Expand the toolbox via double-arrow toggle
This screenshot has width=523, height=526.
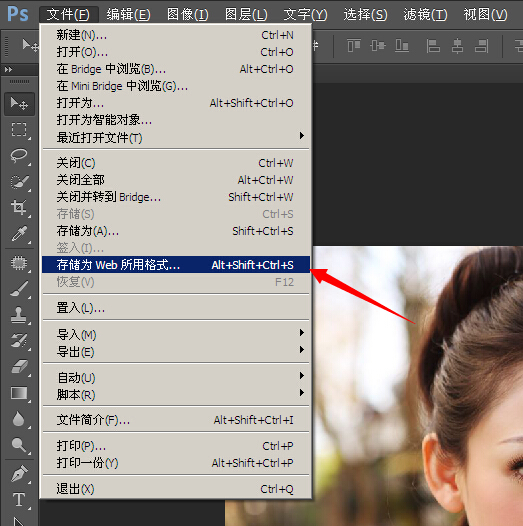click(x=8, y=69)
